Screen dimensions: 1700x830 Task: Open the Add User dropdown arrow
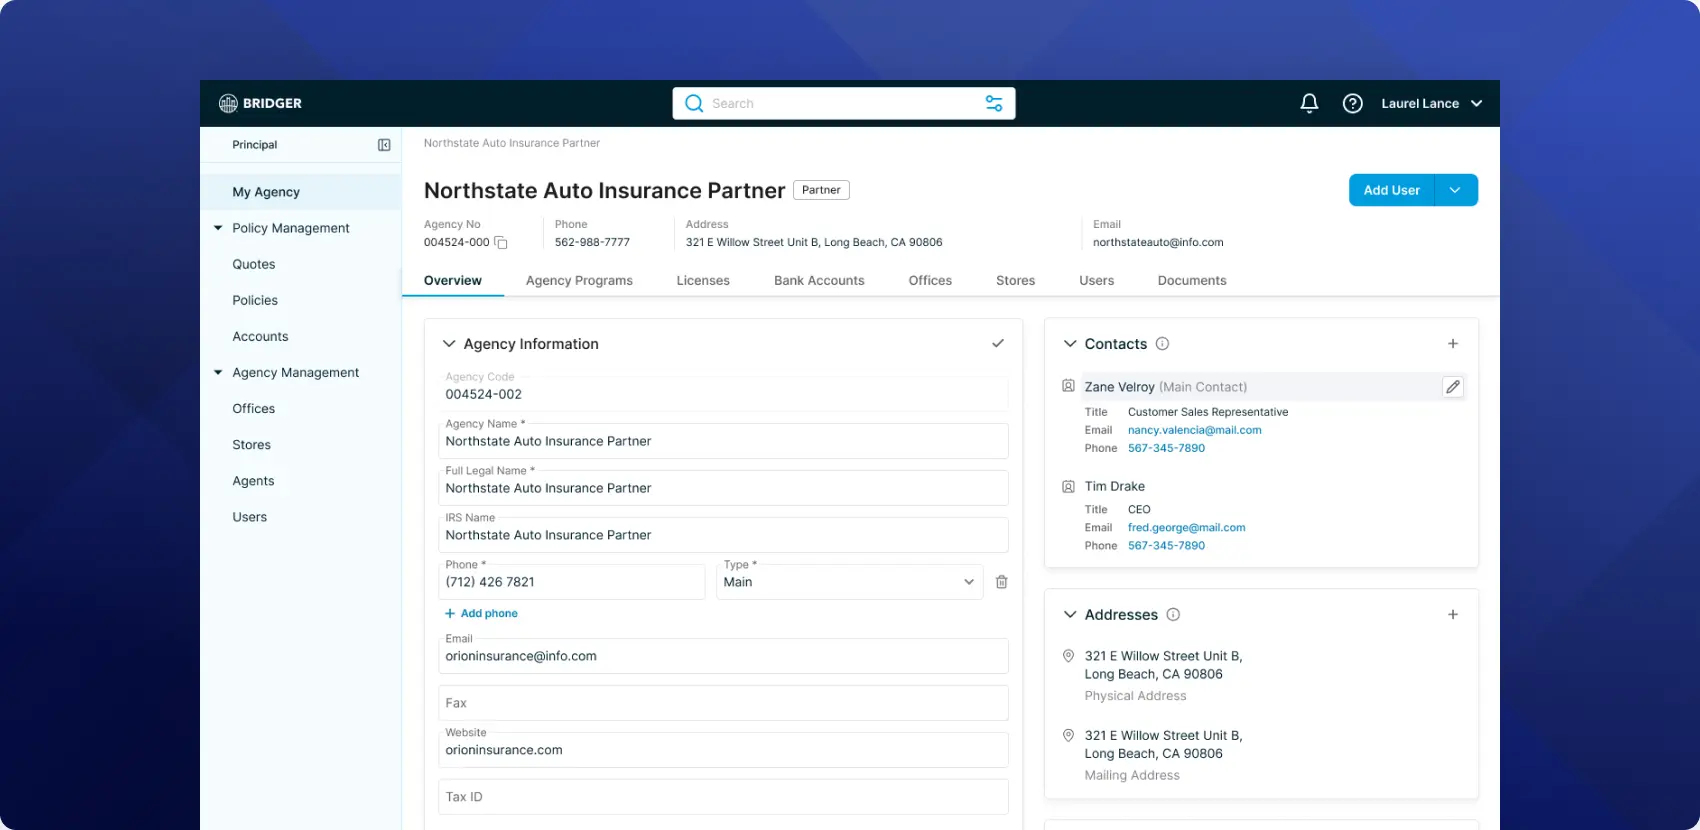point(1455,190)
